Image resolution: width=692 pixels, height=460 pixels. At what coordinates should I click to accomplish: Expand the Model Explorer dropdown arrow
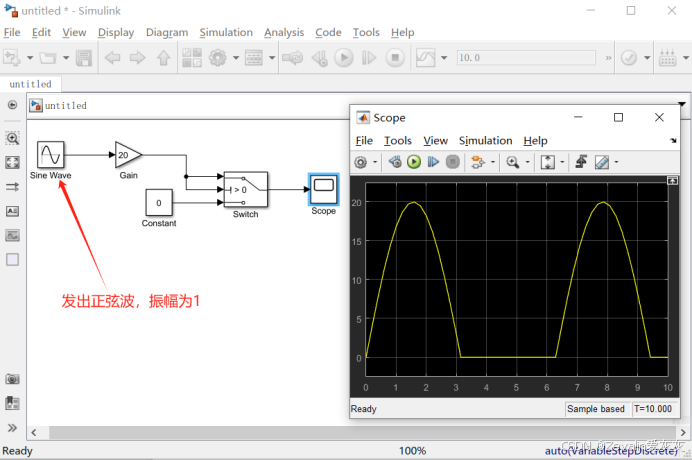tap(272, 58)
